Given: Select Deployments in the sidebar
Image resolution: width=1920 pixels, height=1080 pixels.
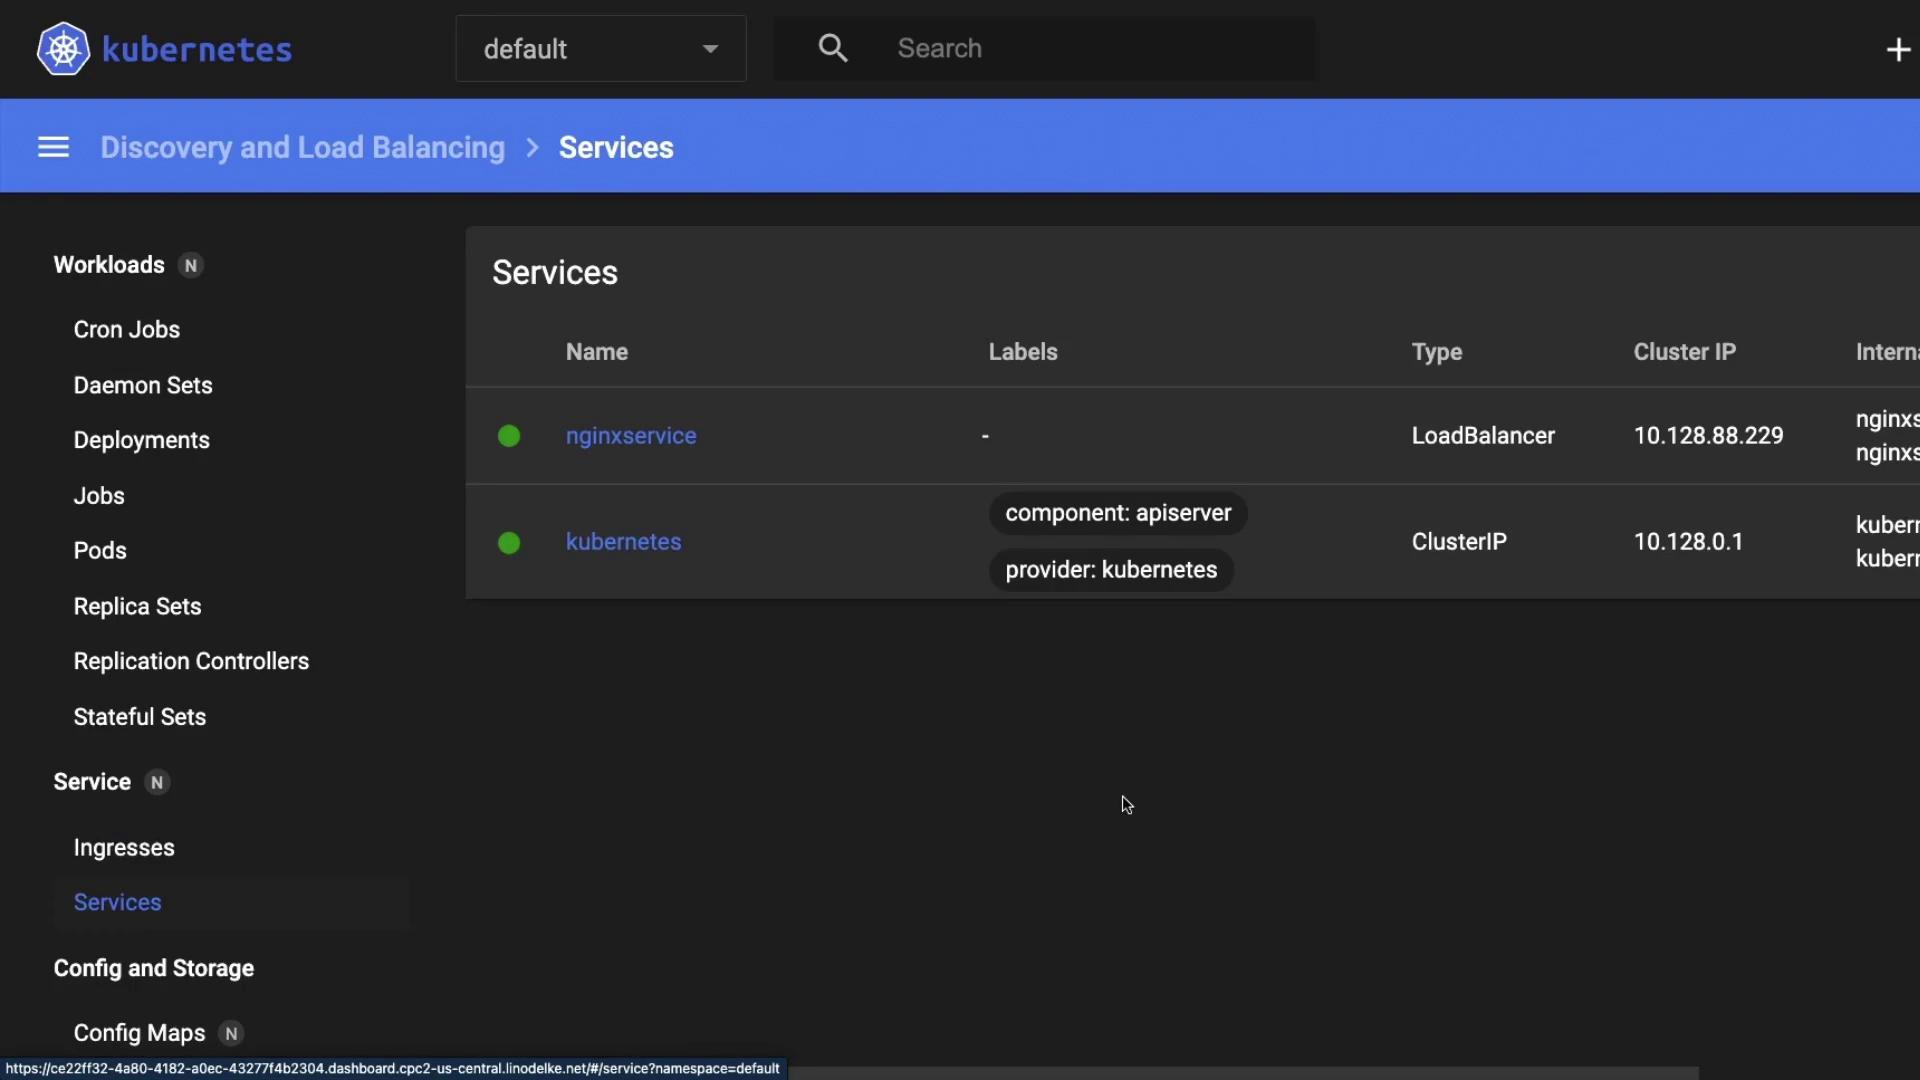Looking at the screenshot, I should pos(141,441).
